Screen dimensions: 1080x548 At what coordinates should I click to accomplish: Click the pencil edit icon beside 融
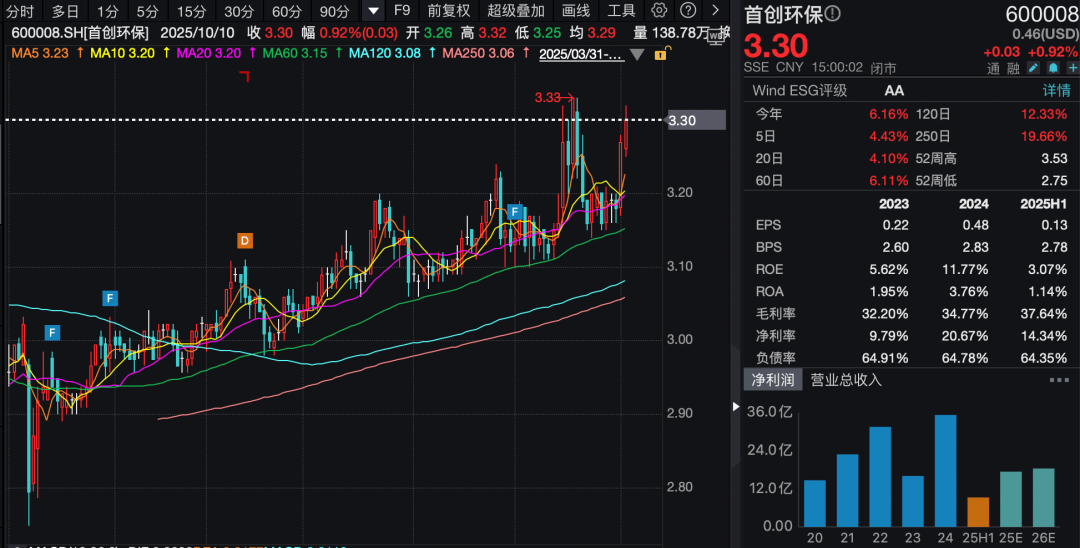[x=1033, y=68]
